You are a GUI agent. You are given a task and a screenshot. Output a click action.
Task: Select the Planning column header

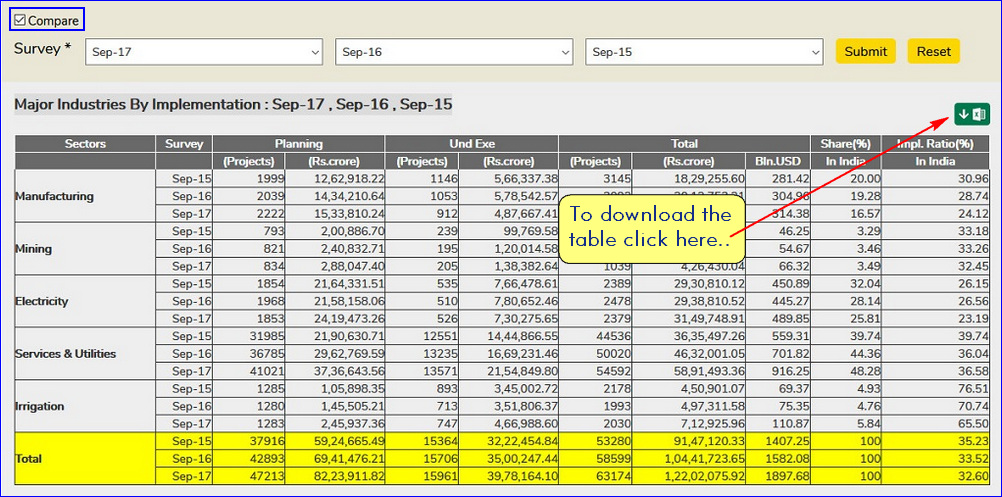point(298,144)
